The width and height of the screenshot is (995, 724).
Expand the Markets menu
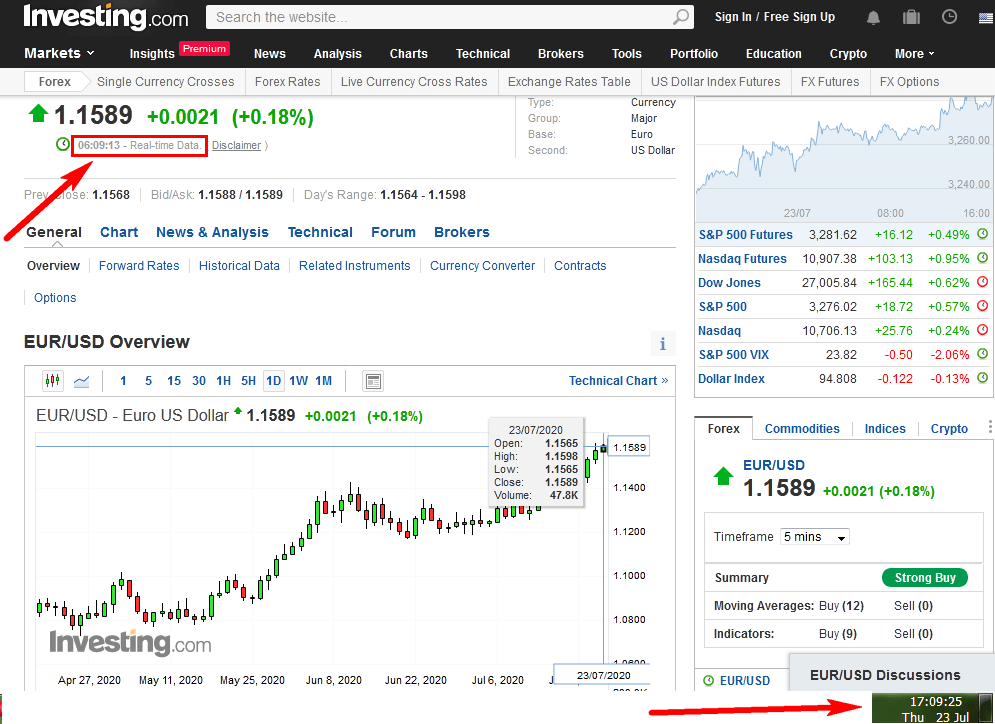click(59, 53)
